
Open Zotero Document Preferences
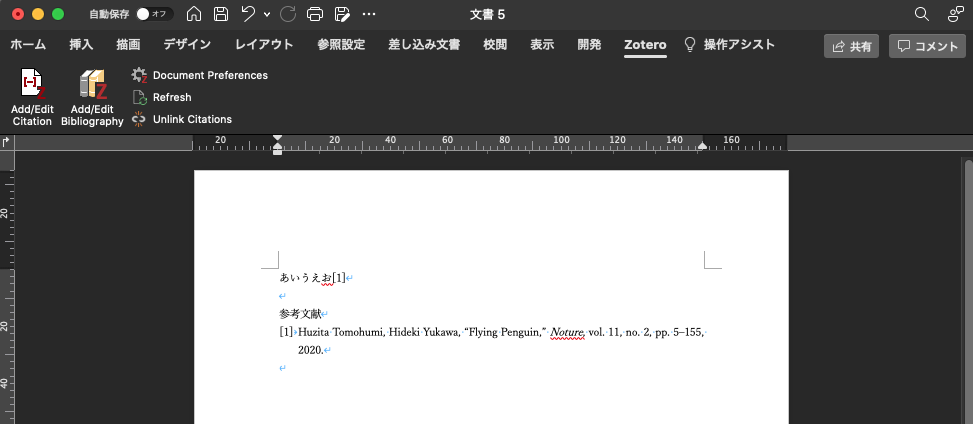[209, 75]
